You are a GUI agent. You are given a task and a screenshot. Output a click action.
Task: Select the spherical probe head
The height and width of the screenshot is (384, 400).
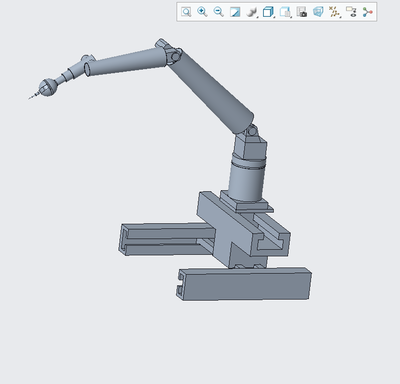point(48,87)
